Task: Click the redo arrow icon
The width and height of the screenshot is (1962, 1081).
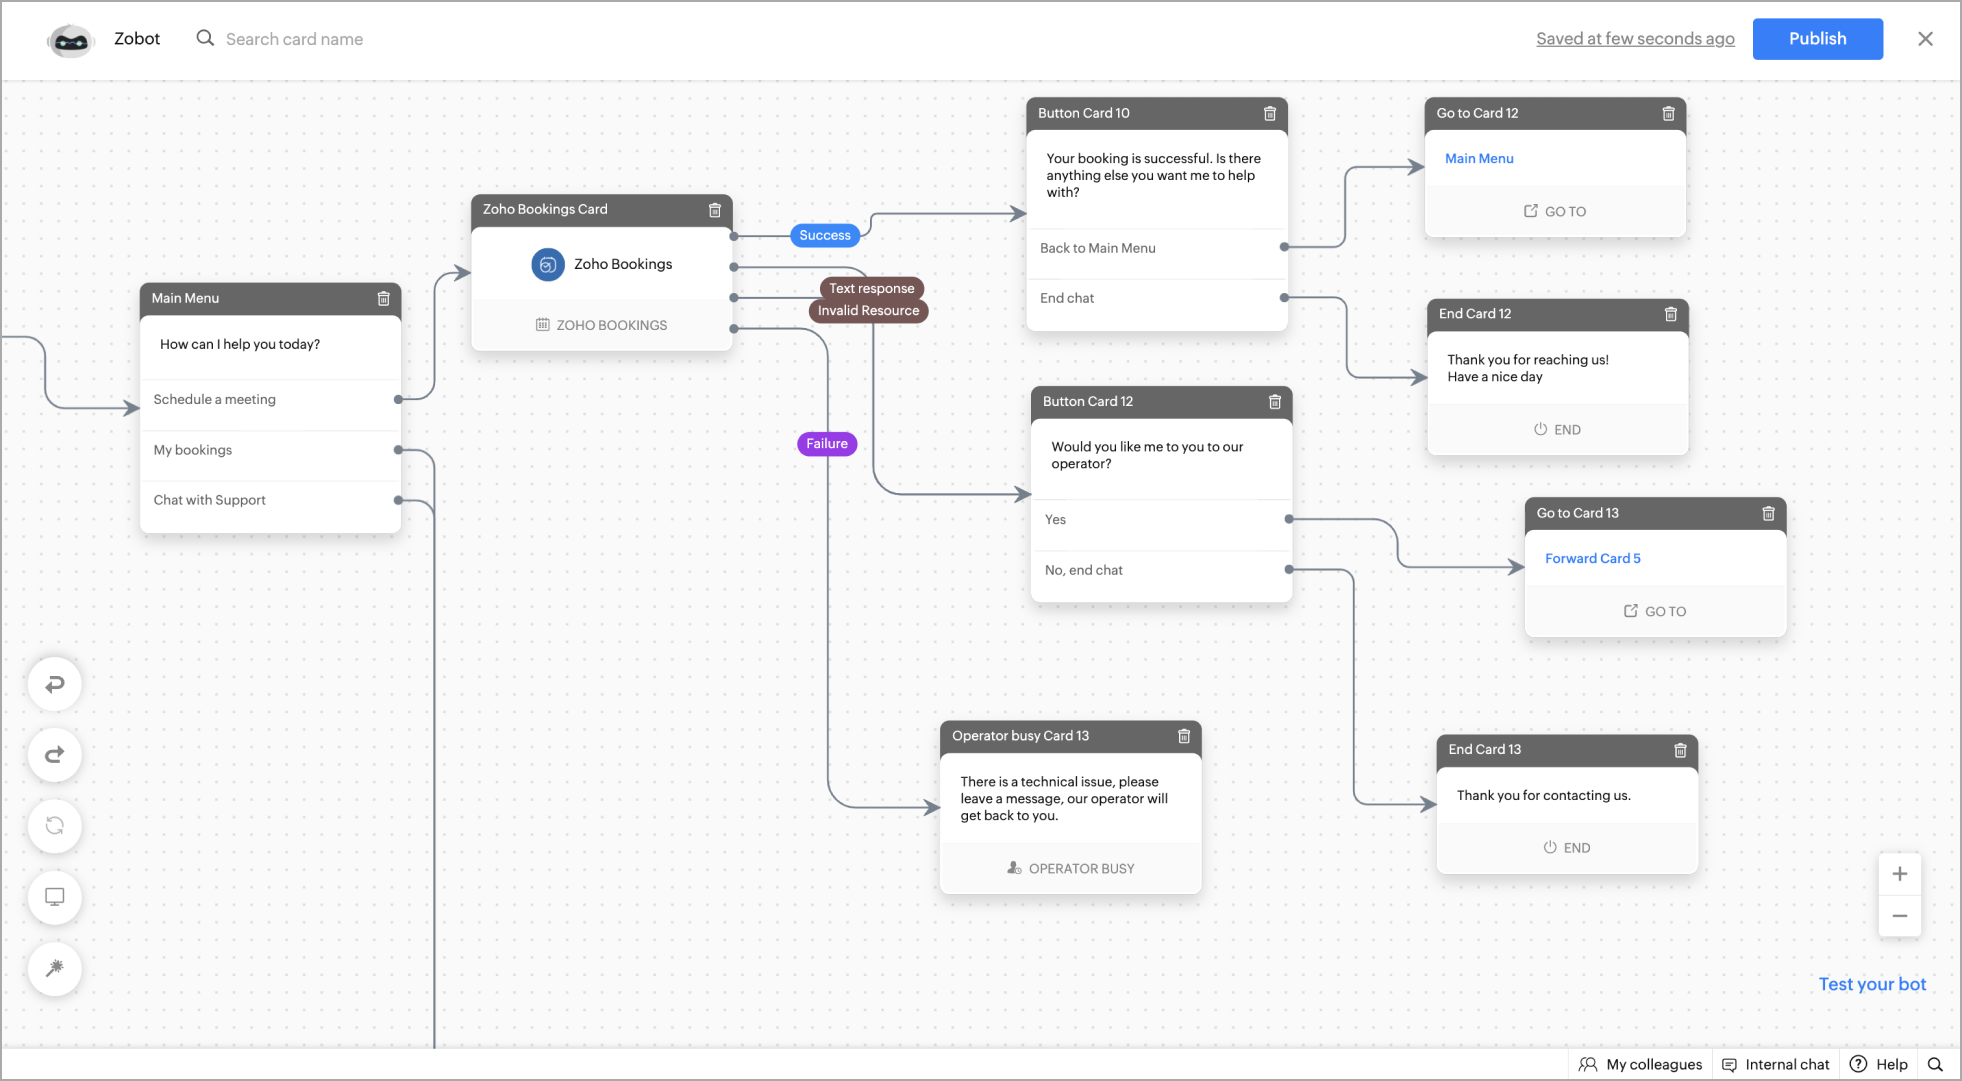Action: point(55,755)
